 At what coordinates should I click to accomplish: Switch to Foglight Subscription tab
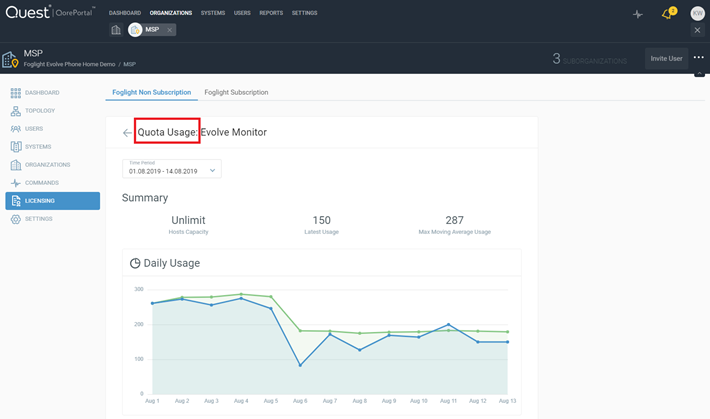[x=236, y=92]
